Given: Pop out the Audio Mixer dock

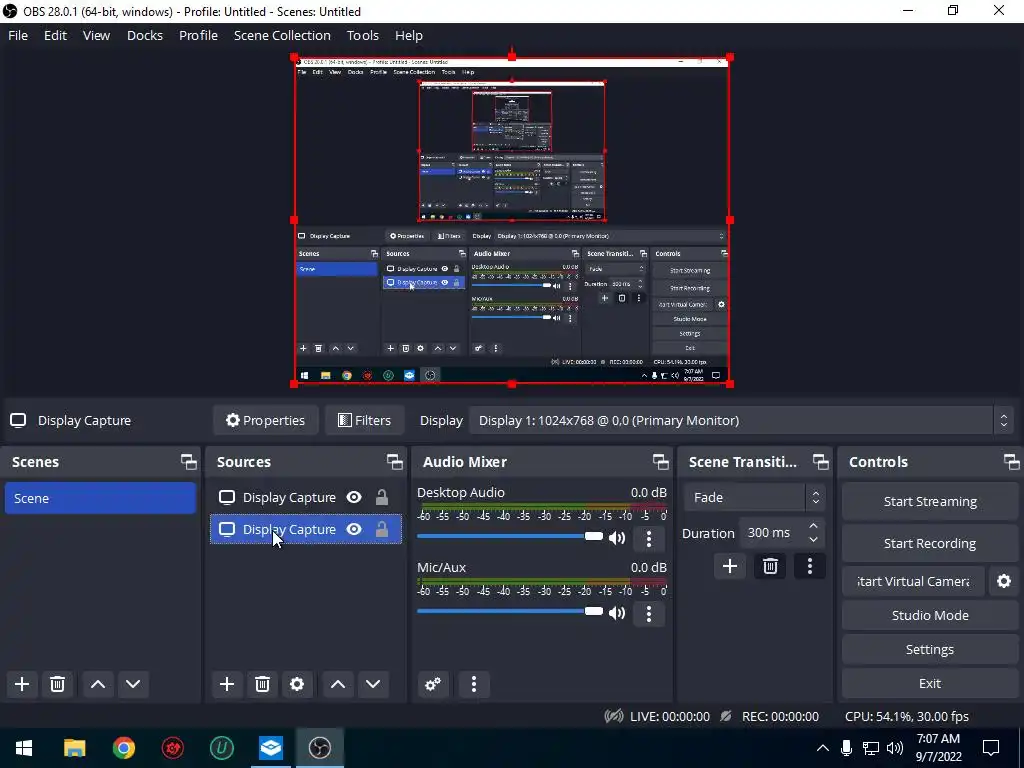Looking at the screenshot, I should [x=660, y=462].
